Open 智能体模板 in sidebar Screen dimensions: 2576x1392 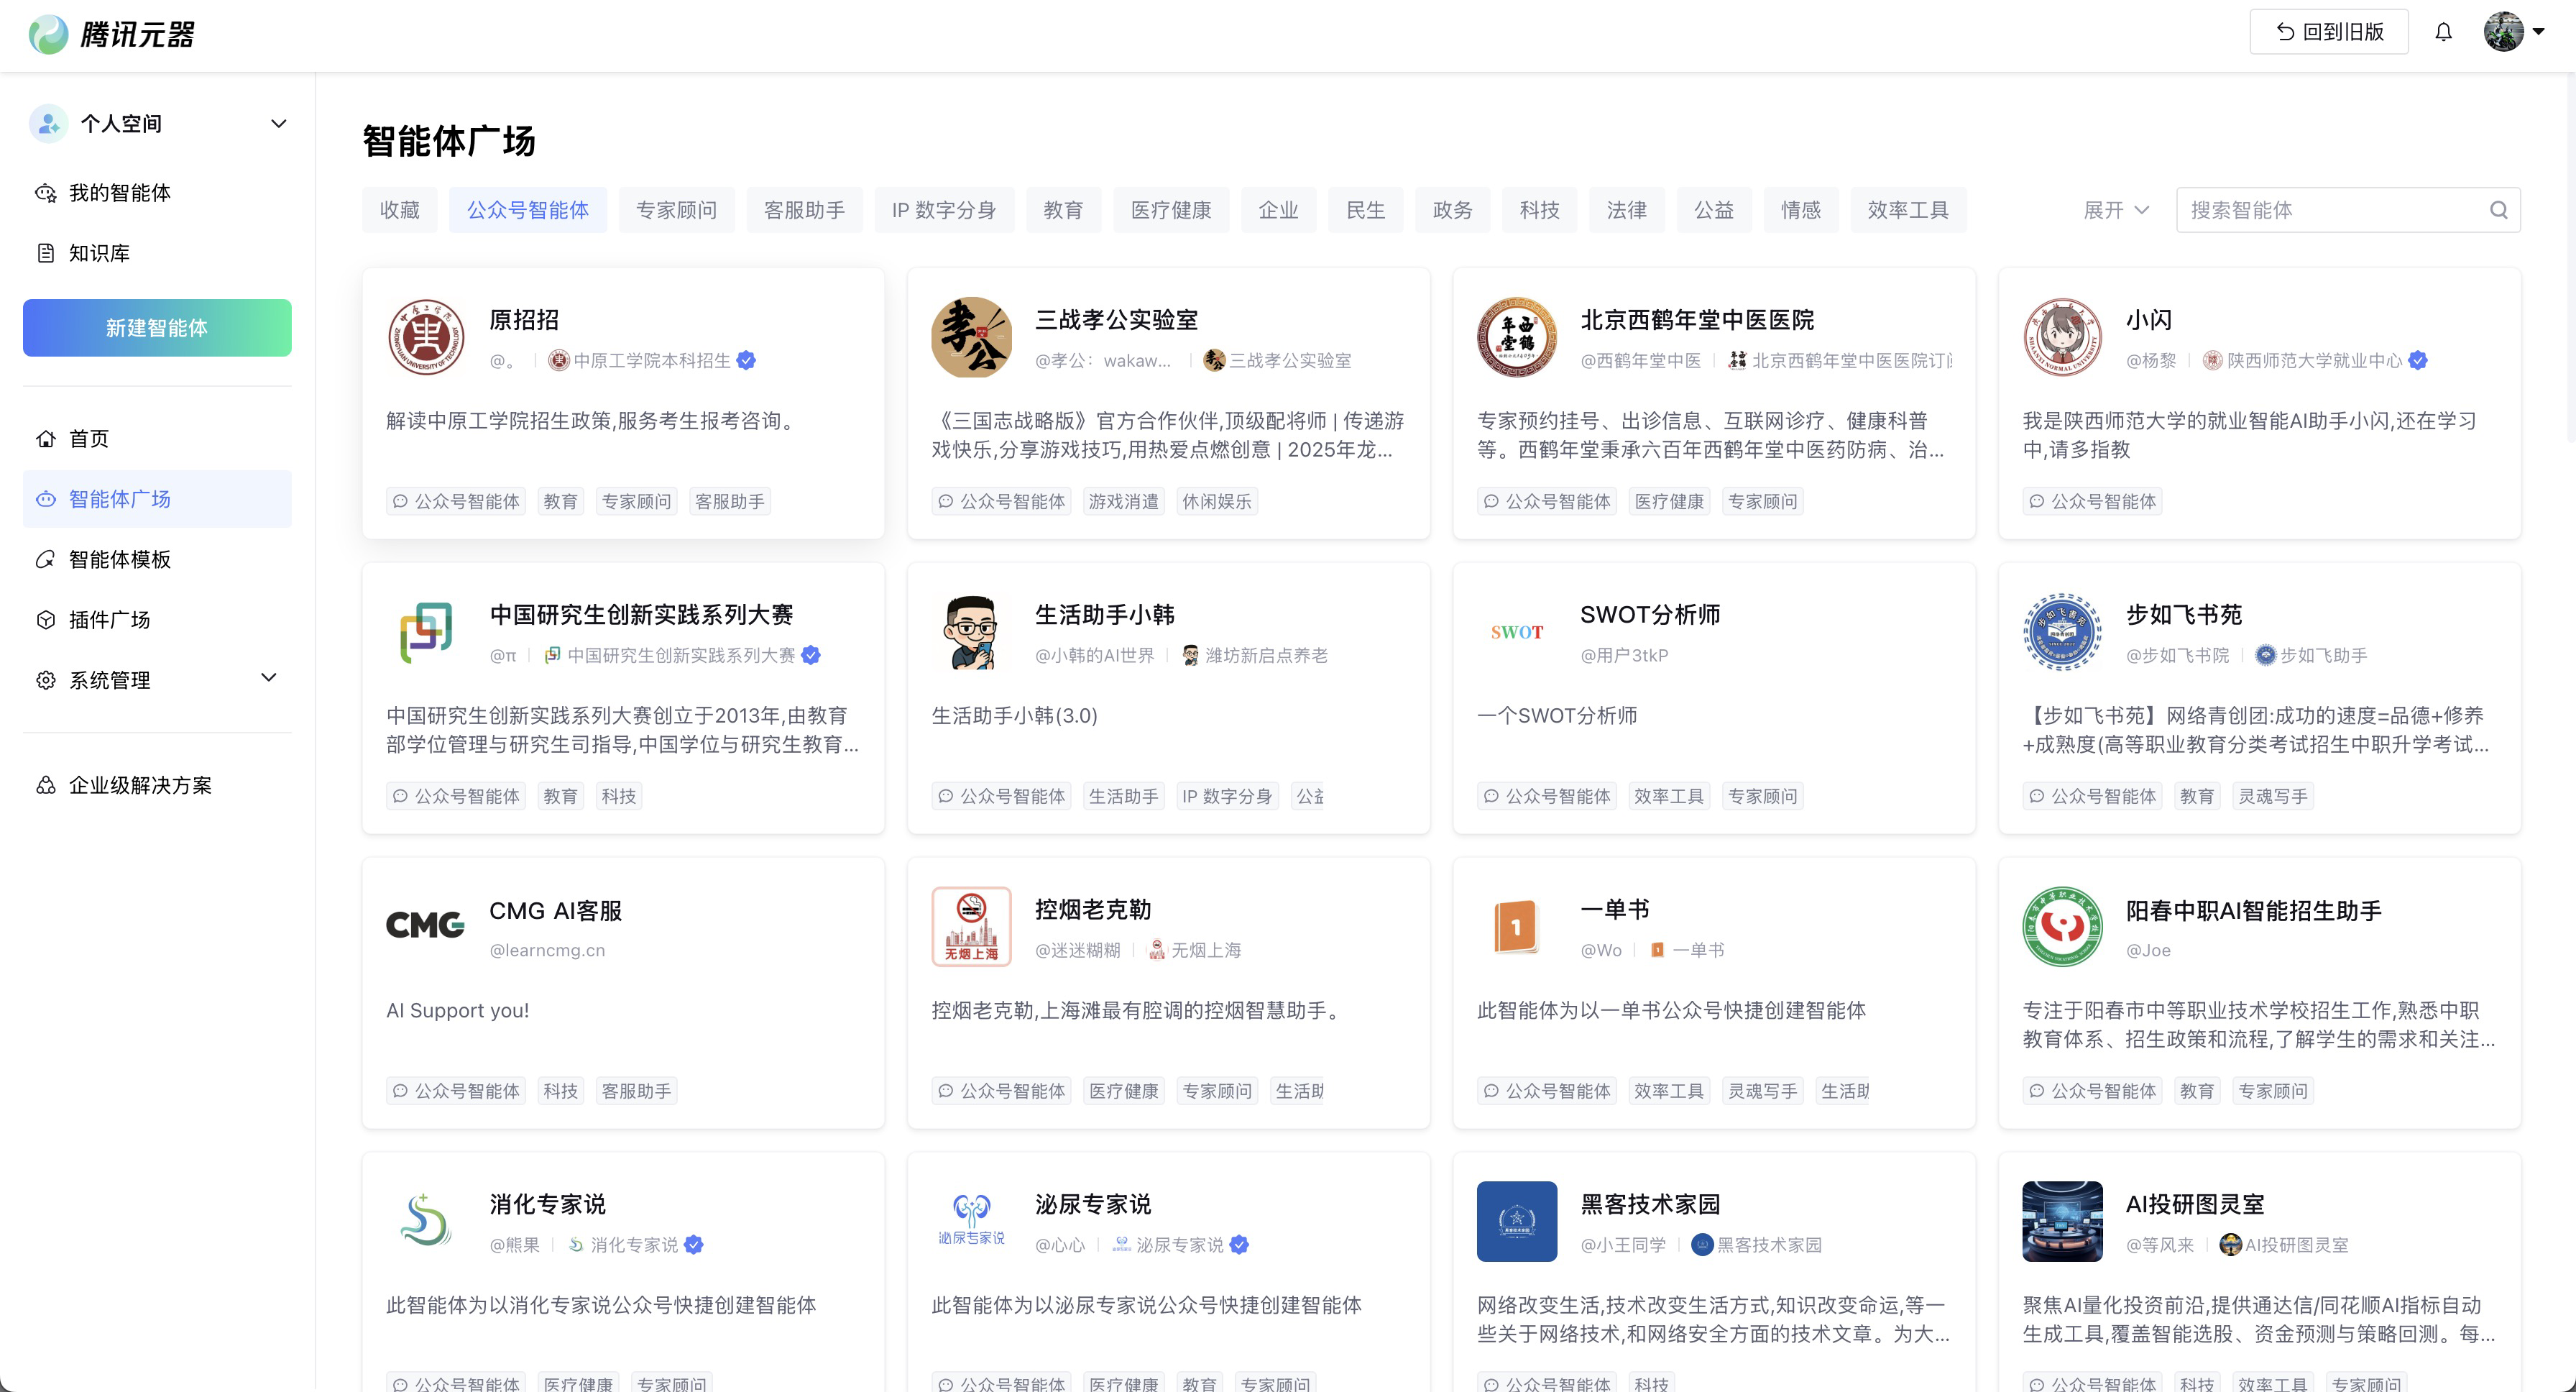coord(119,559)
